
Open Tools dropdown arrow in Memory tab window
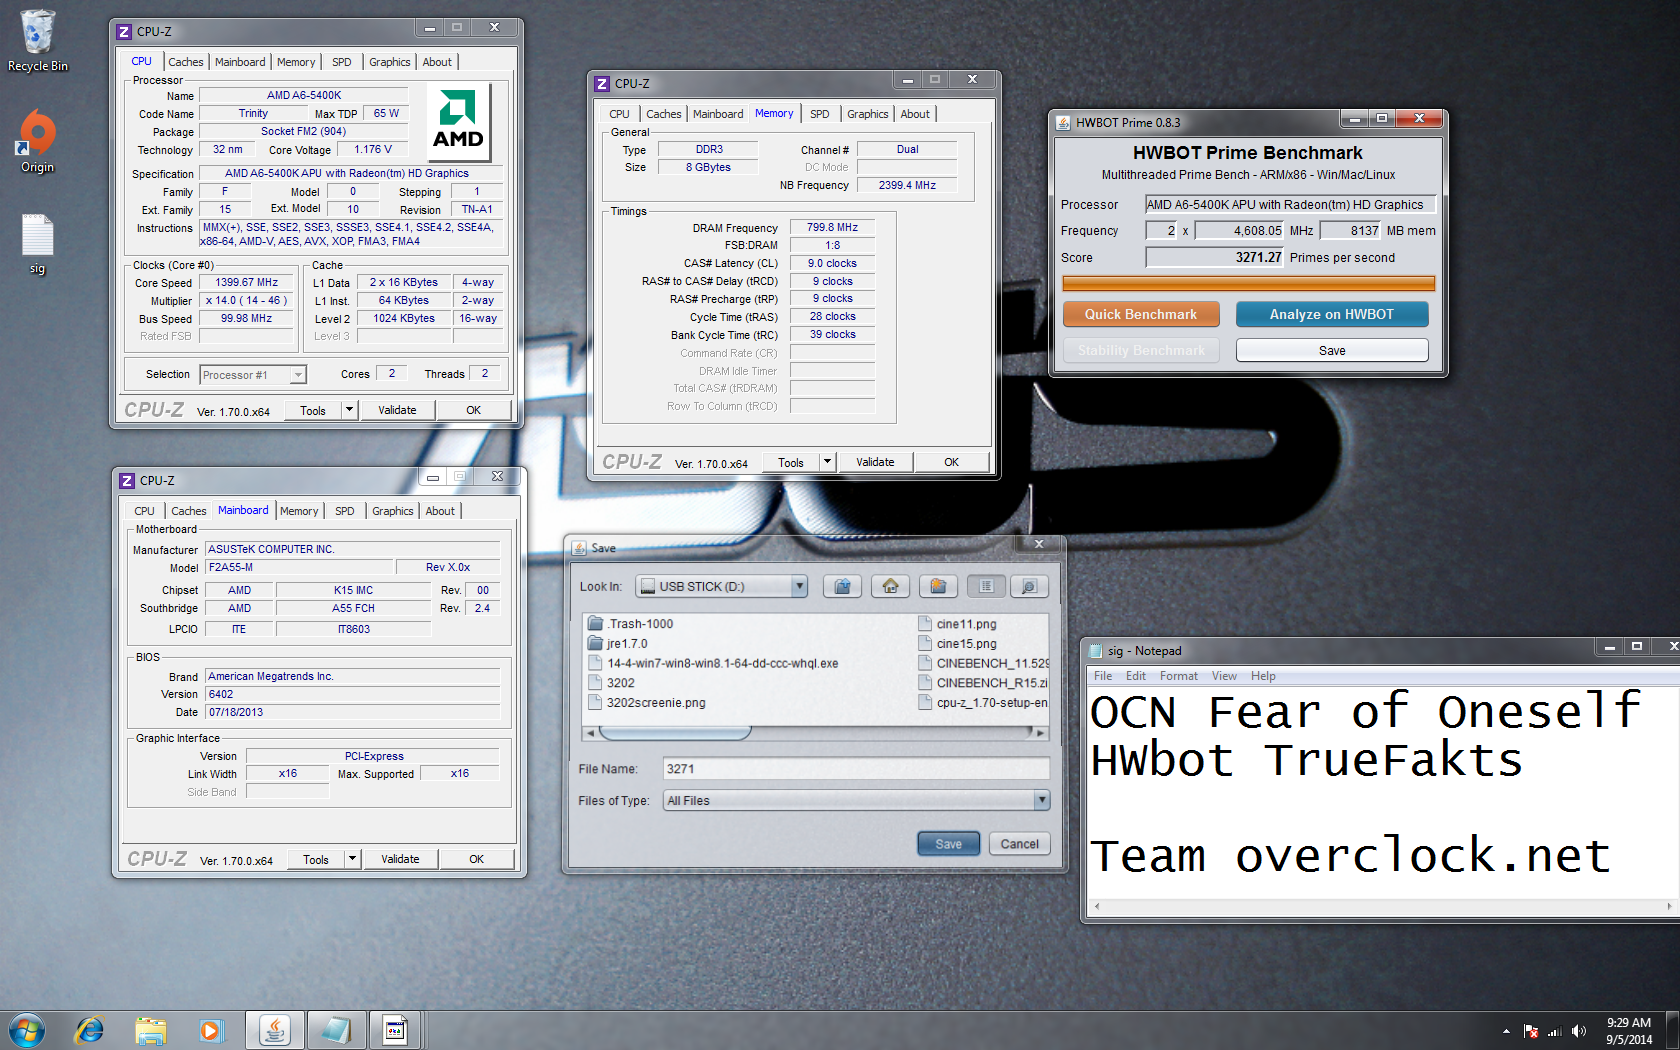click(x=827, y=462)
